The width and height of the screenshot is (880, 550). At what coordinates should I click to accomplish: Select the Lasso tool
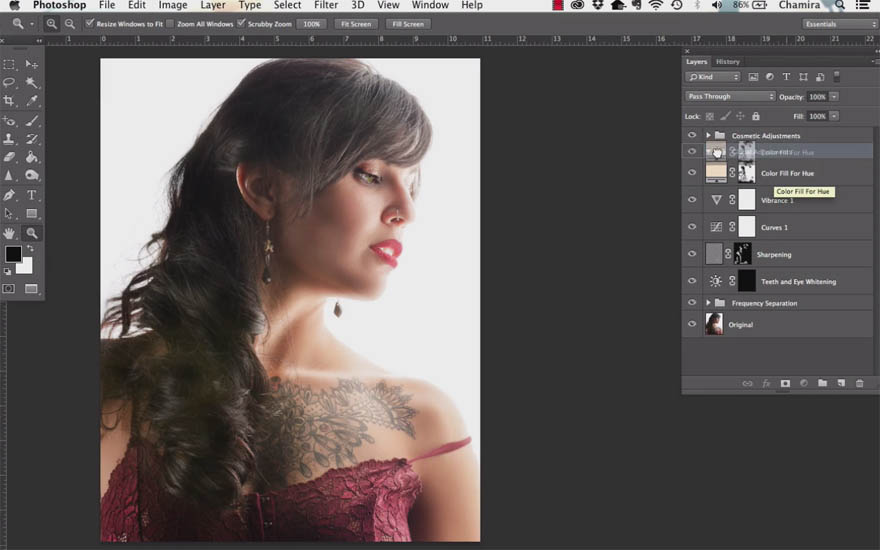pyautogui.click(x=9, y=82)
